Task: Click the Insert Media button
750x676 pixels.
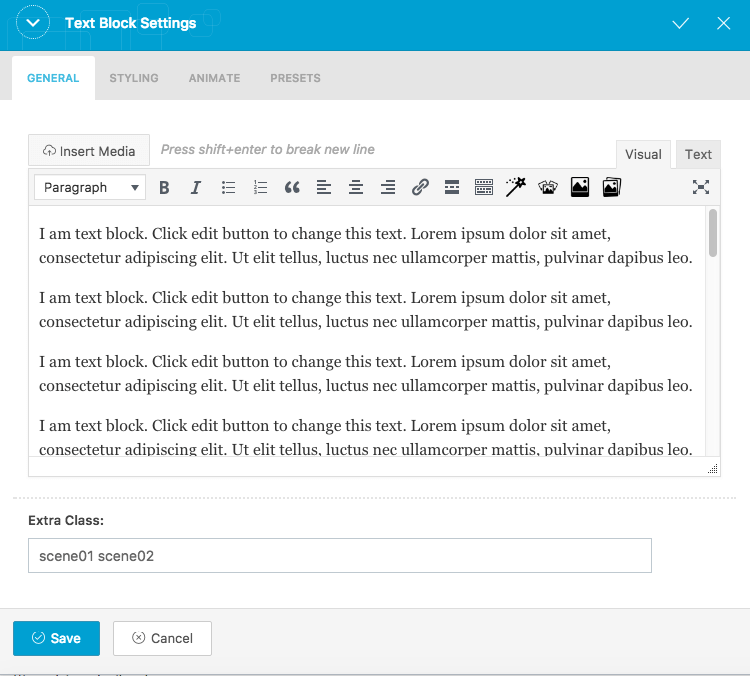Action: (x=89, y=151)
